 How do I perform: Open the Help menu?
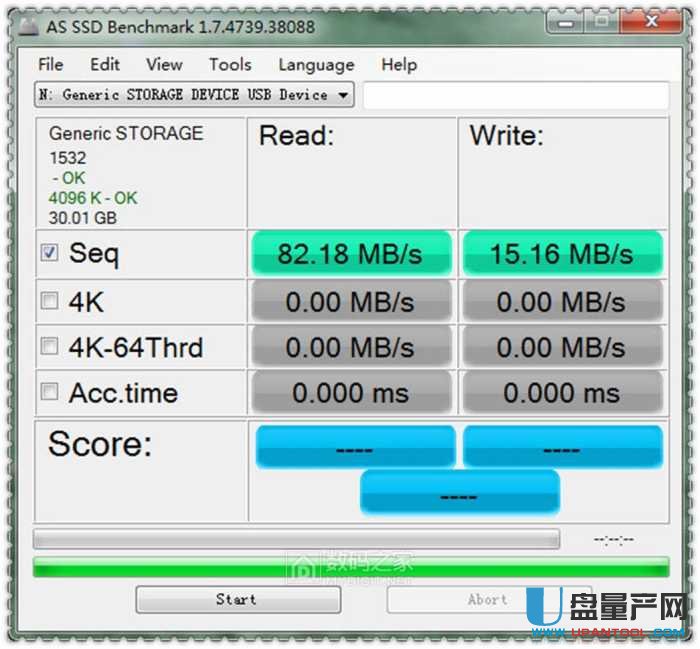[x=399, y=65]
